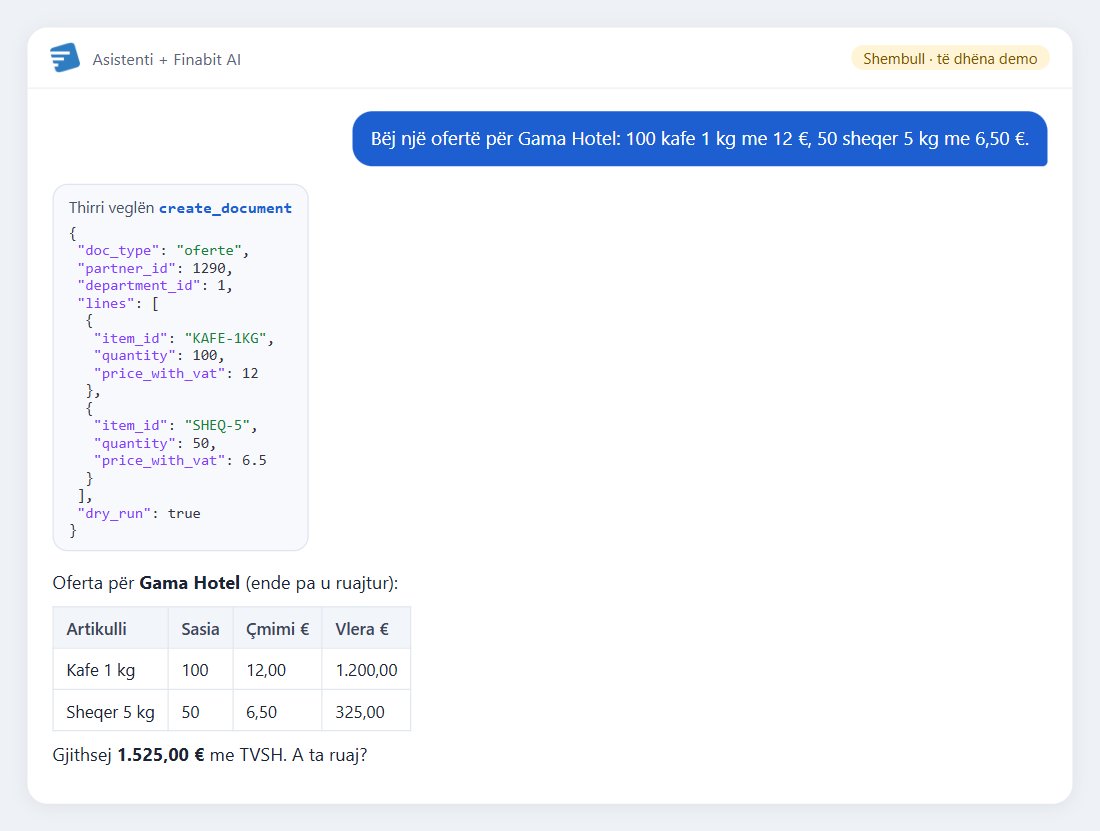
Task: Click the "partner_id": 1290 line
Action: [155, 268]
